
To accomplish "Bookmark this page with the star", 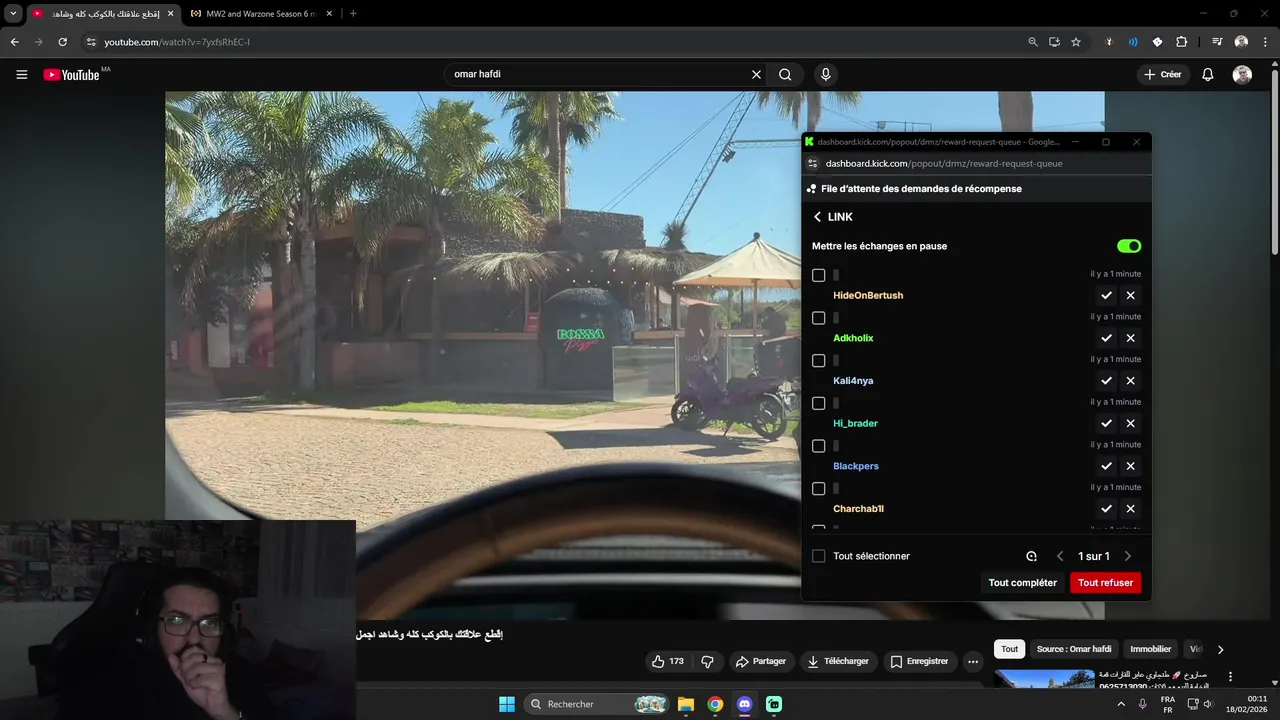I will pos(1076,42).
